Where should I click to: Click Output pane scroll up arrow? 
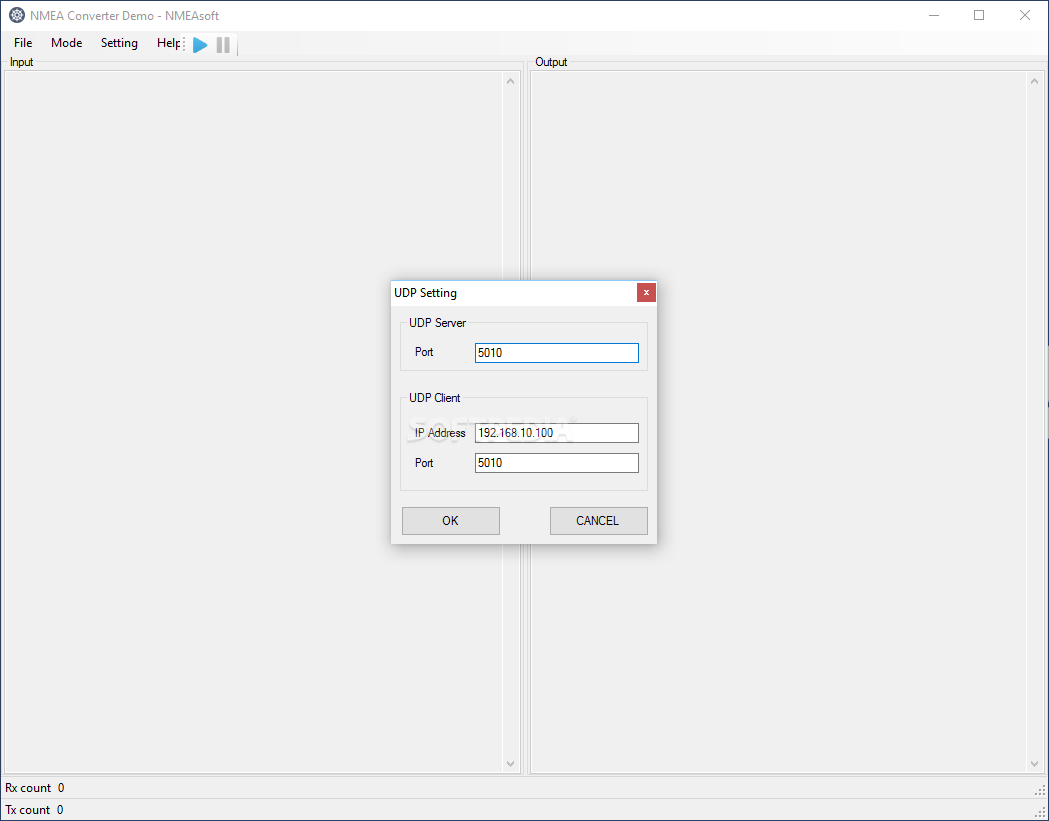[1034, 82]
